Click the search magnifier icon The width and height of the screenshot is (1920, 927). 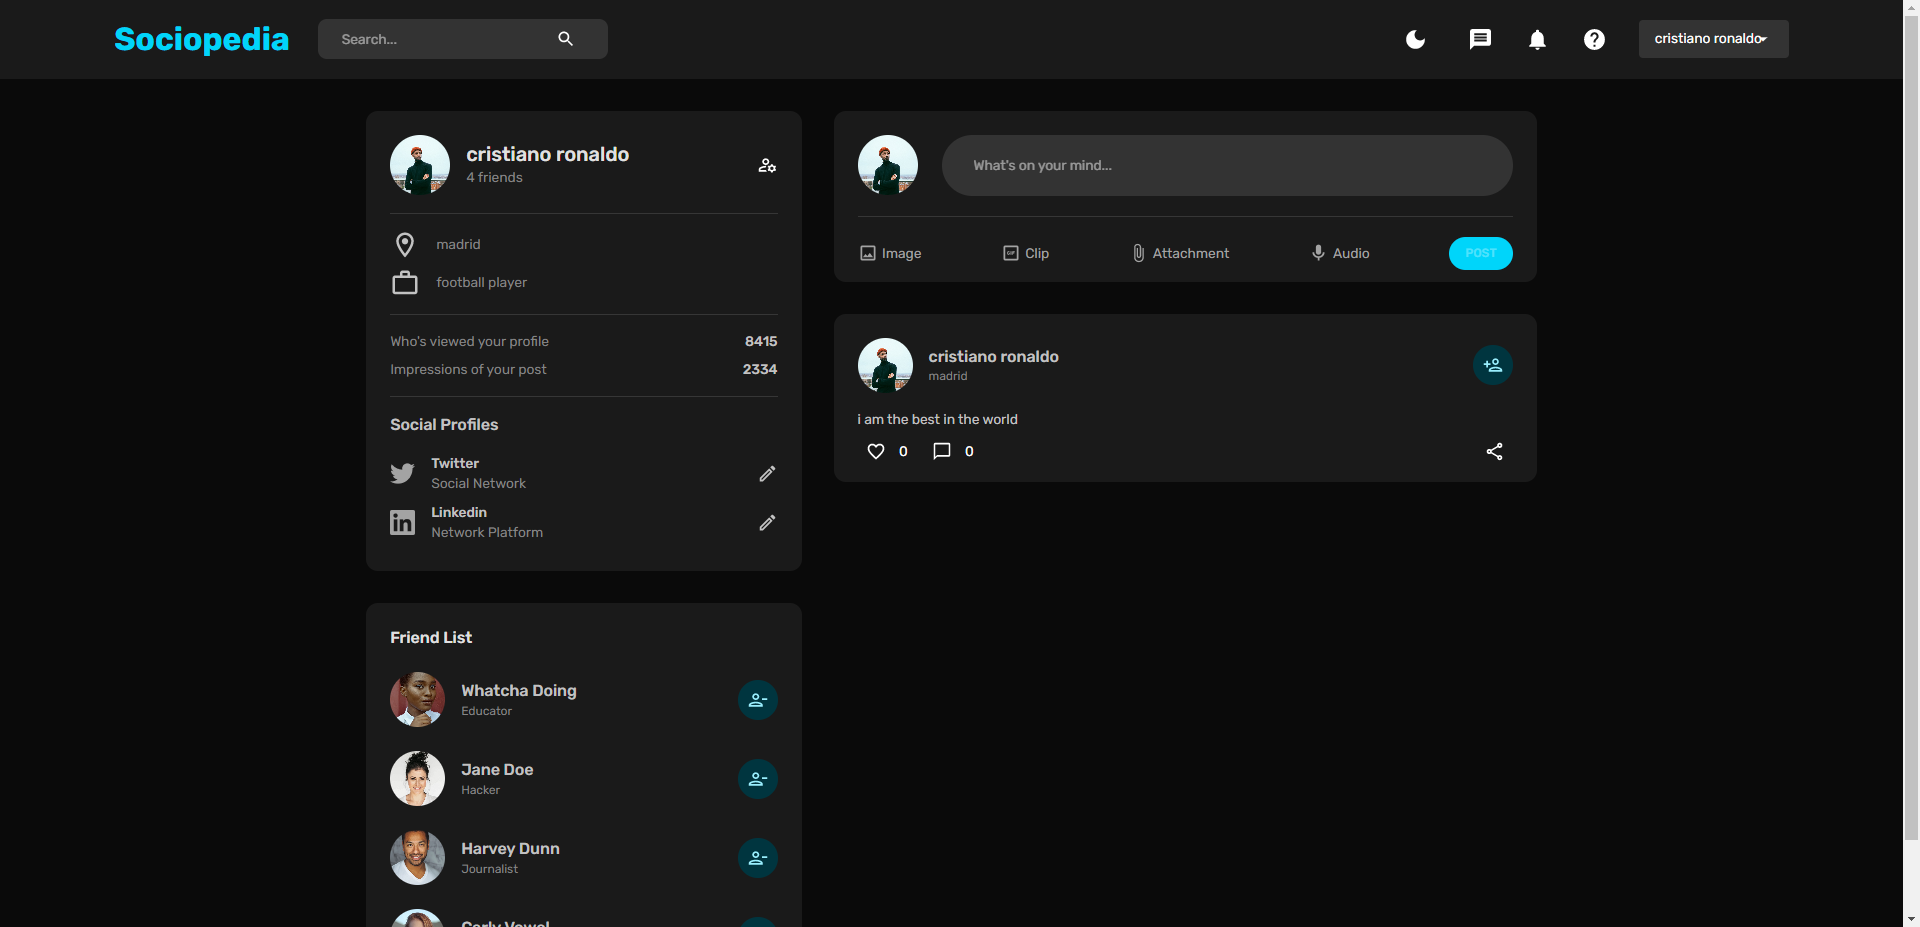coord(565,39)
